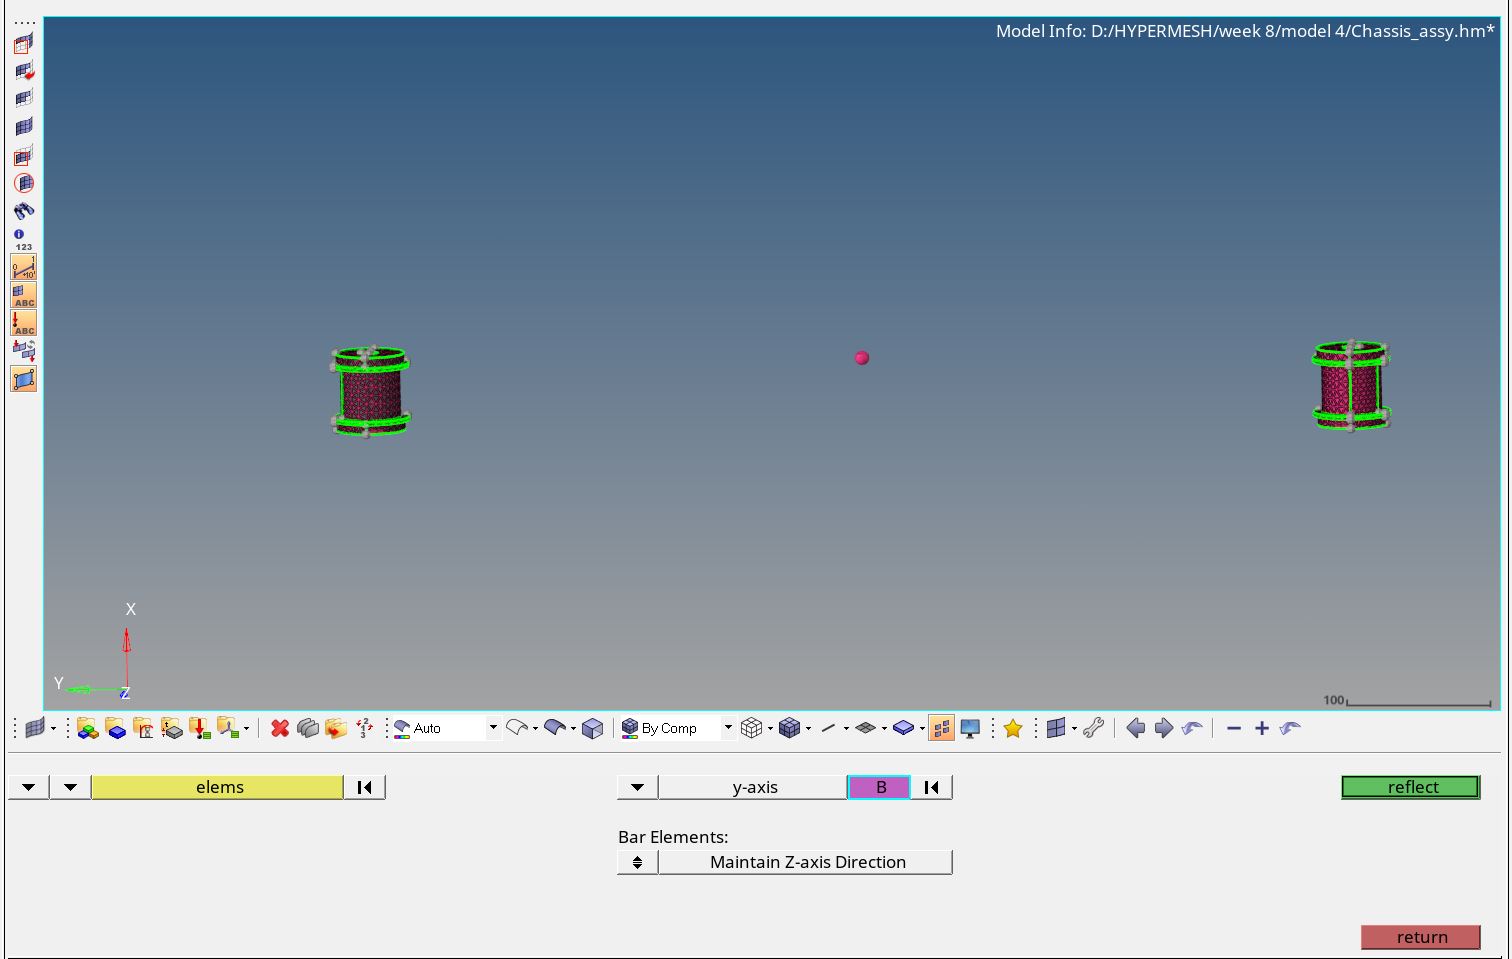Click the reflect button
The height and width of the screenshot is (959, 1512).
(1410, 787)
